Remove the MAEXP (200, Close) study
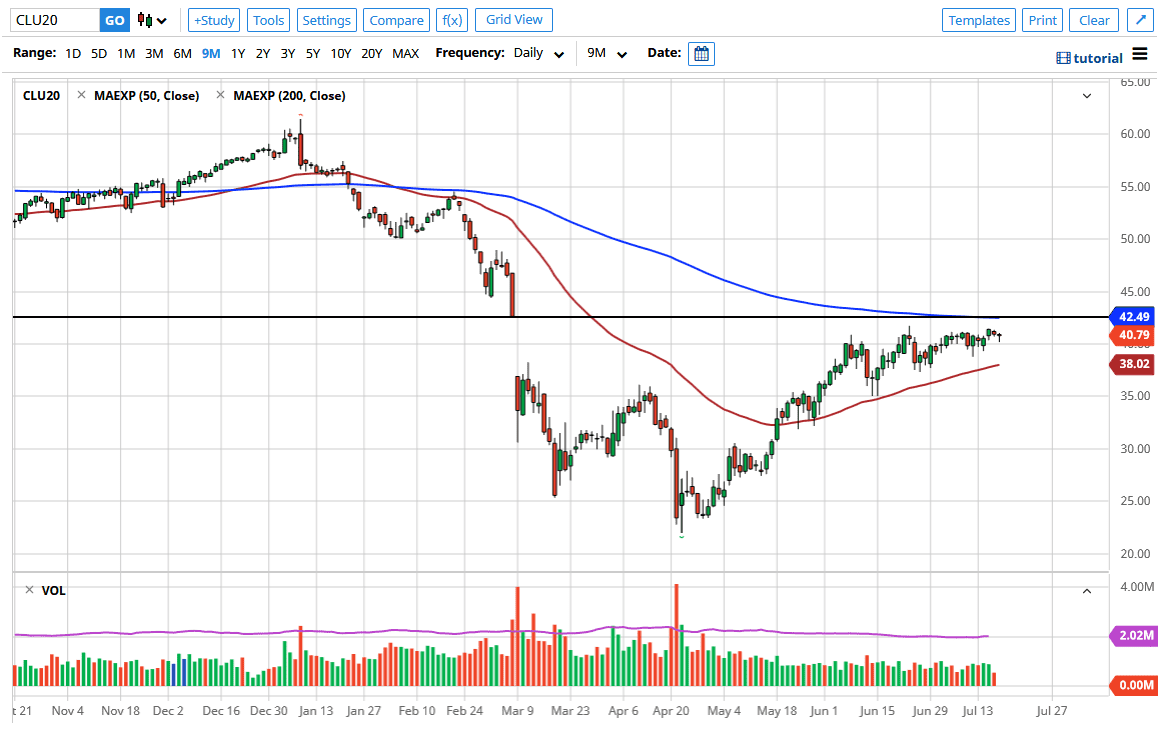Image resolution: width=1167 pixels, height=730 pixels. pyautogui.click(x=220, y=96)
